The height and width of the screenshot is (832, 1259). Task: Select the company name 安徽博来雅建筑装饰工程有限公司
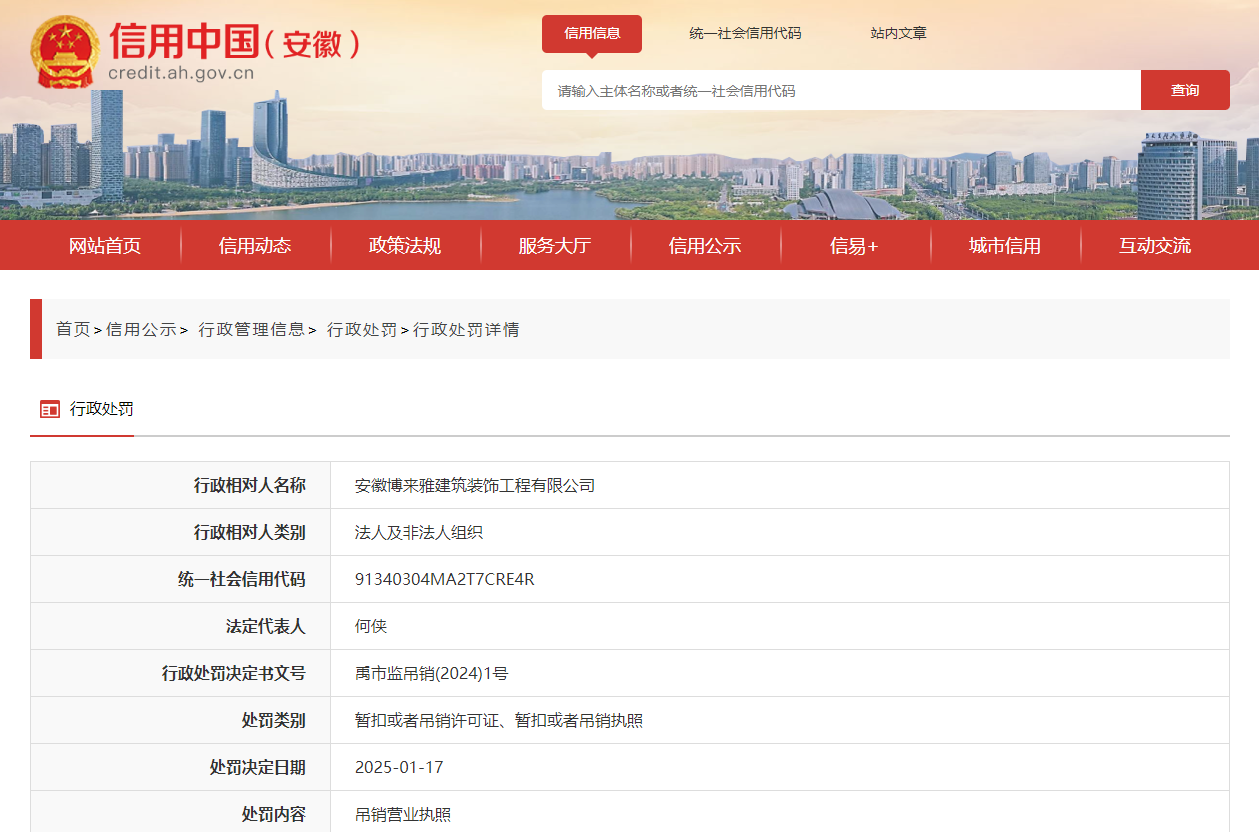(474, 485)
